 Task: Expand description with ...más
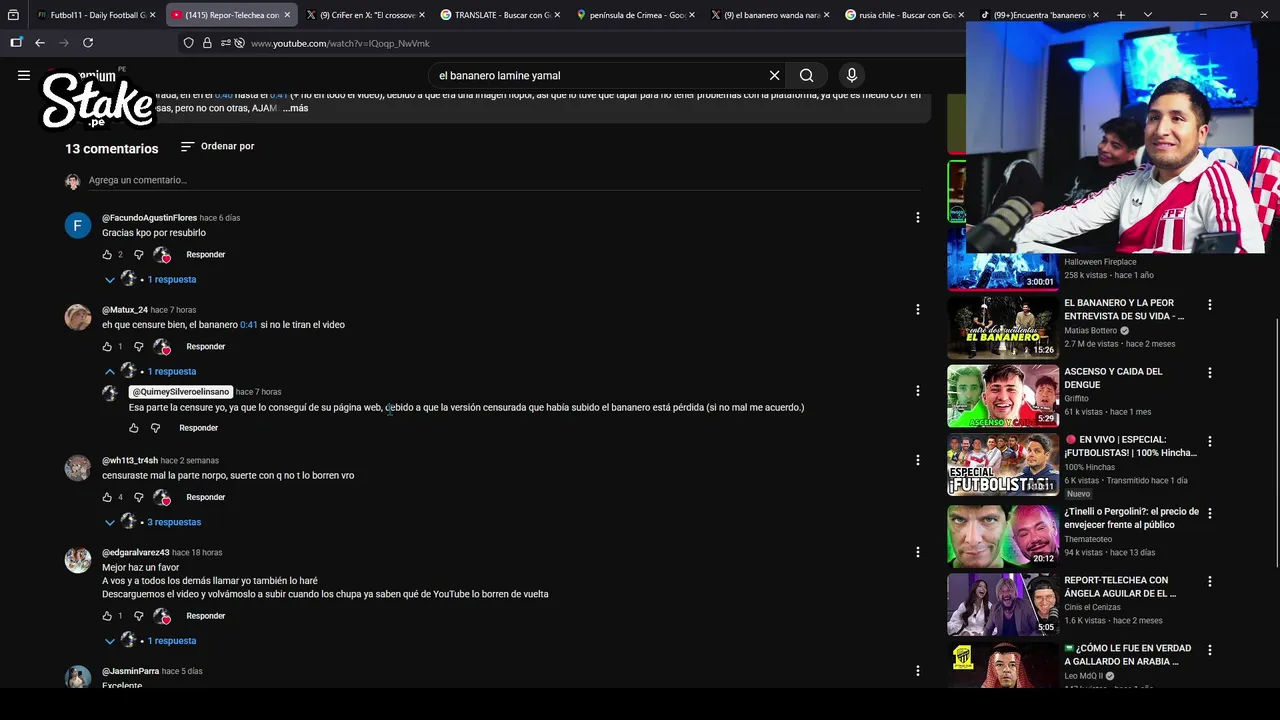[295, 108]
